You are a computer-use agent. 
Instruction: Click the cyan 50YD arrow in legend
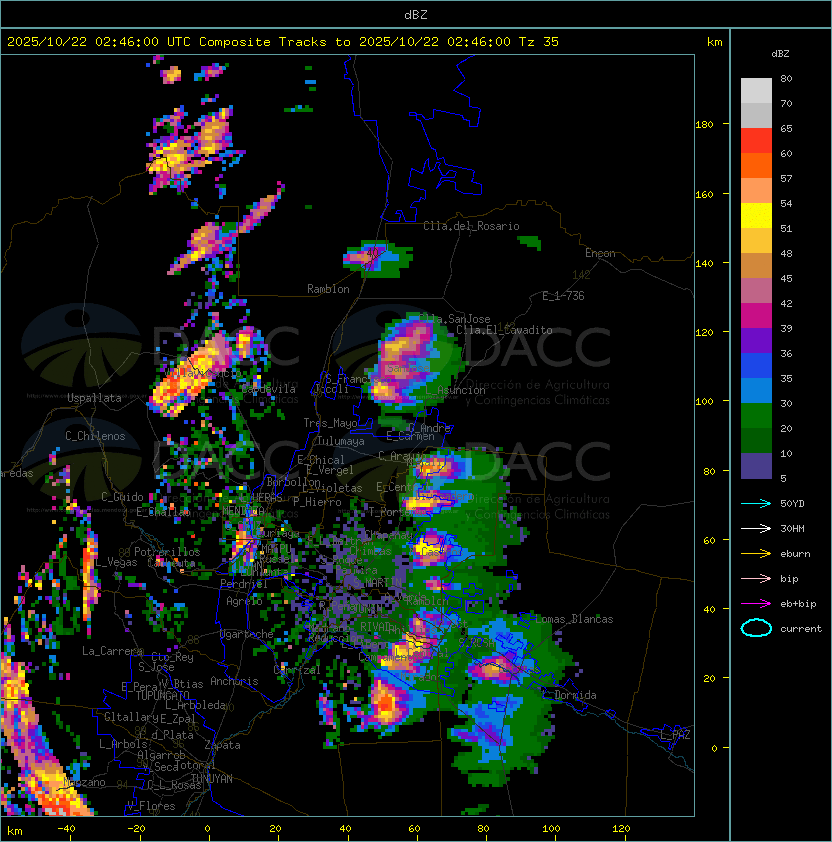756,504
